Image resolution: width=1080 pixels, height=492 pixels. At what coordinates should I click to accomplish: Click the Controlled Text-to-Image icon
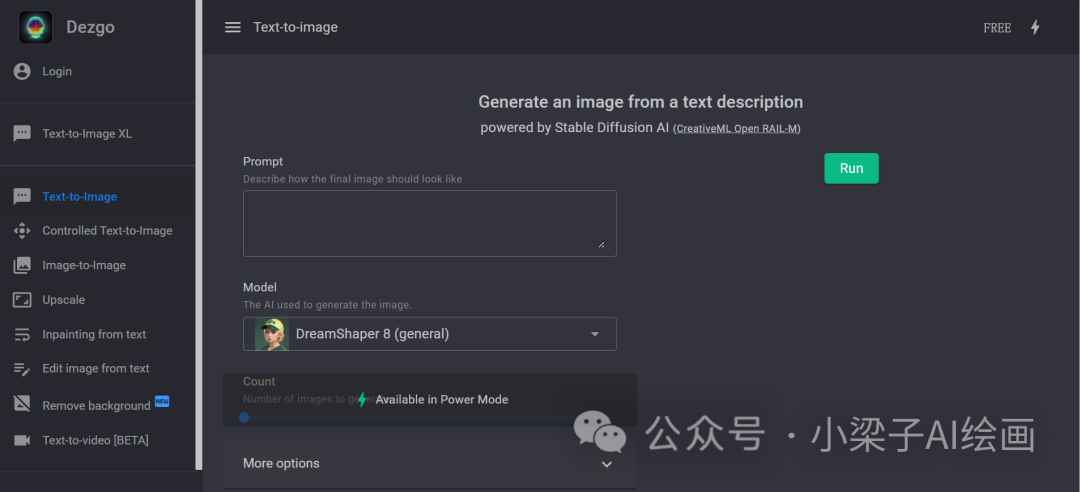click(x=22, y=231)
